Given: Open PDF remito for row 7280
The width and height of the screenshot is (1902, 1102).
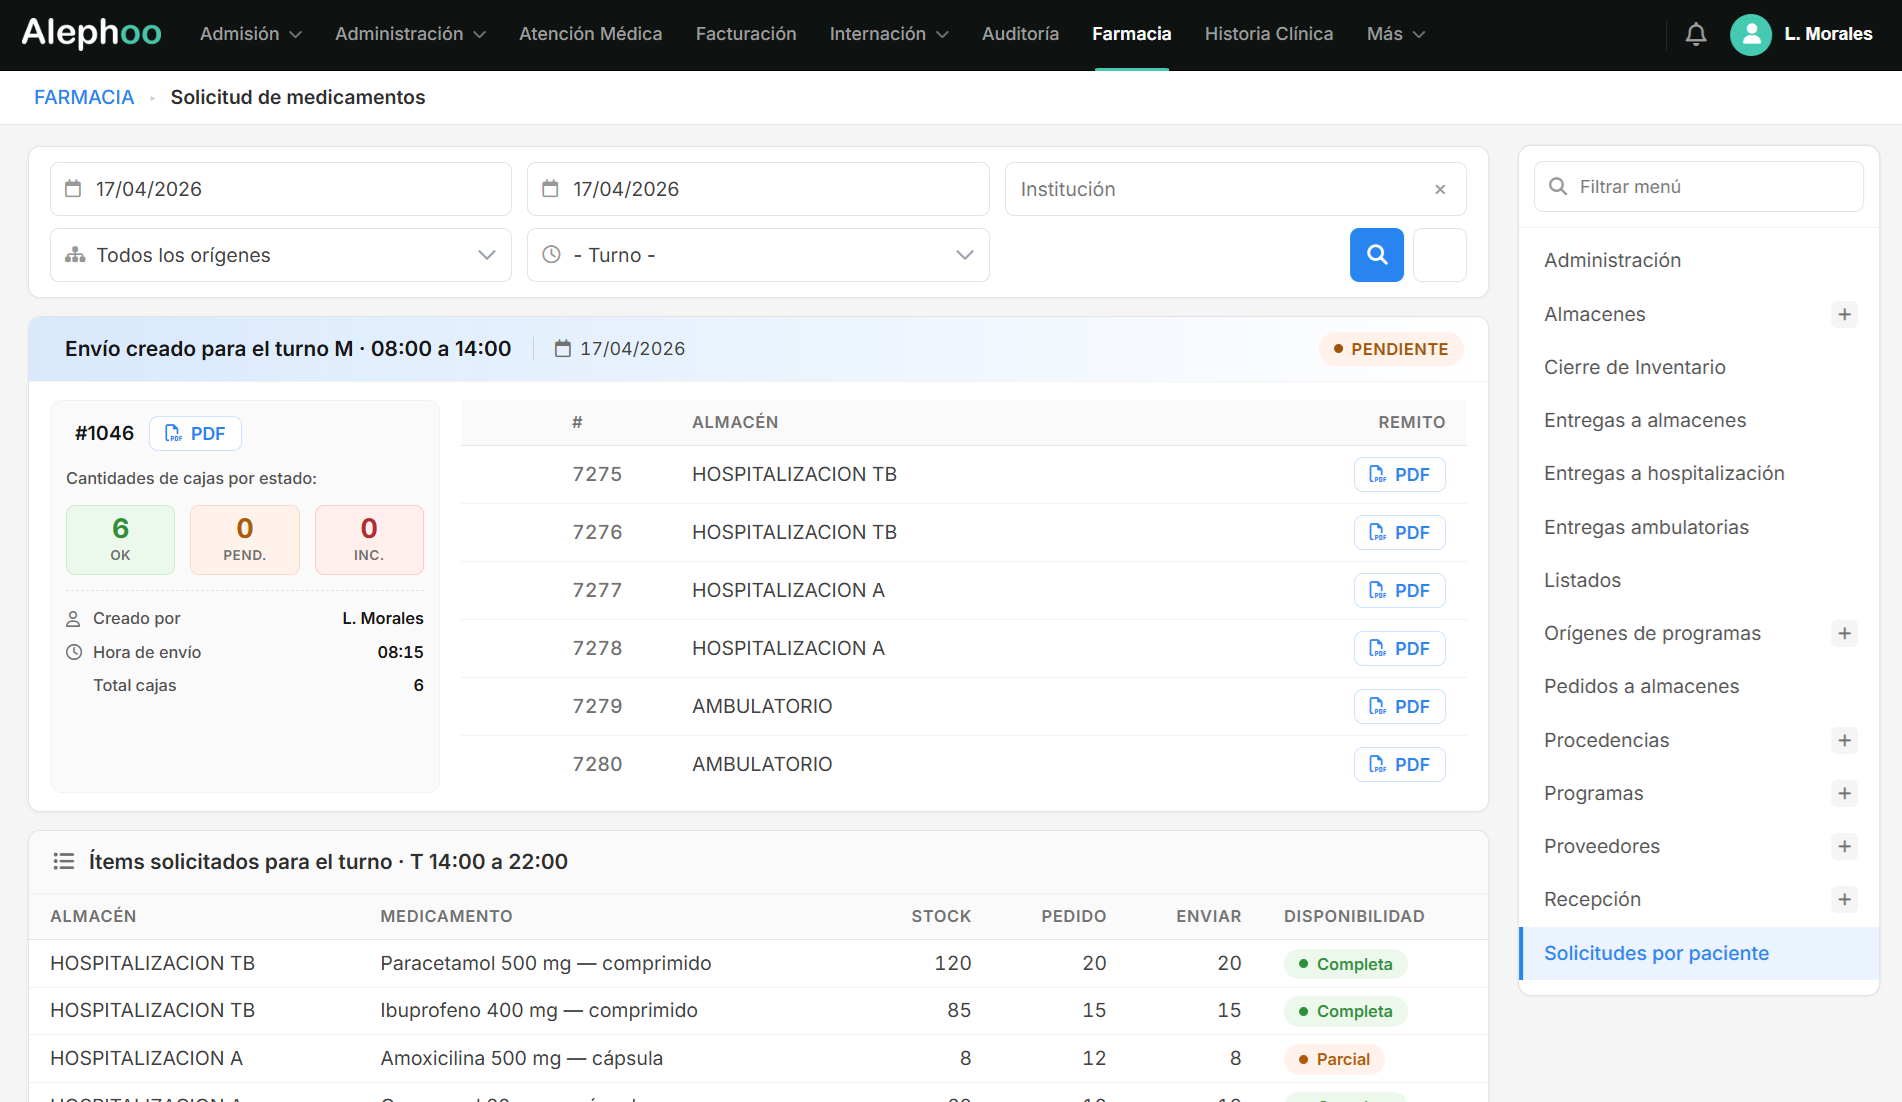Looking at the screenshot, I should (x=1399, y=765).
